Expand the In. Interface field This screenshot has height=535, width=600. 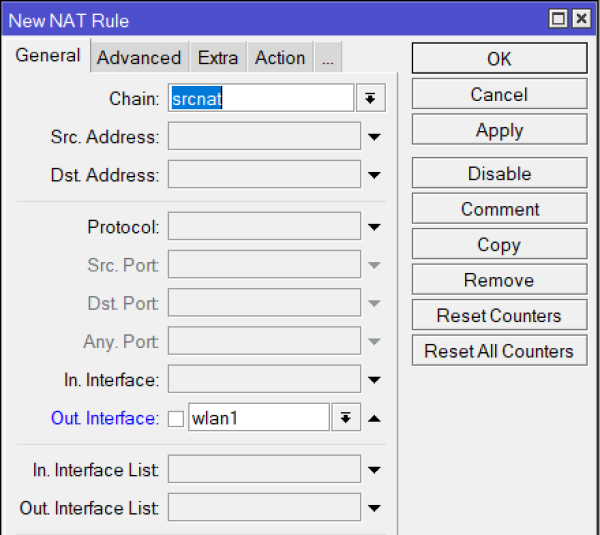tap(374, 380)
